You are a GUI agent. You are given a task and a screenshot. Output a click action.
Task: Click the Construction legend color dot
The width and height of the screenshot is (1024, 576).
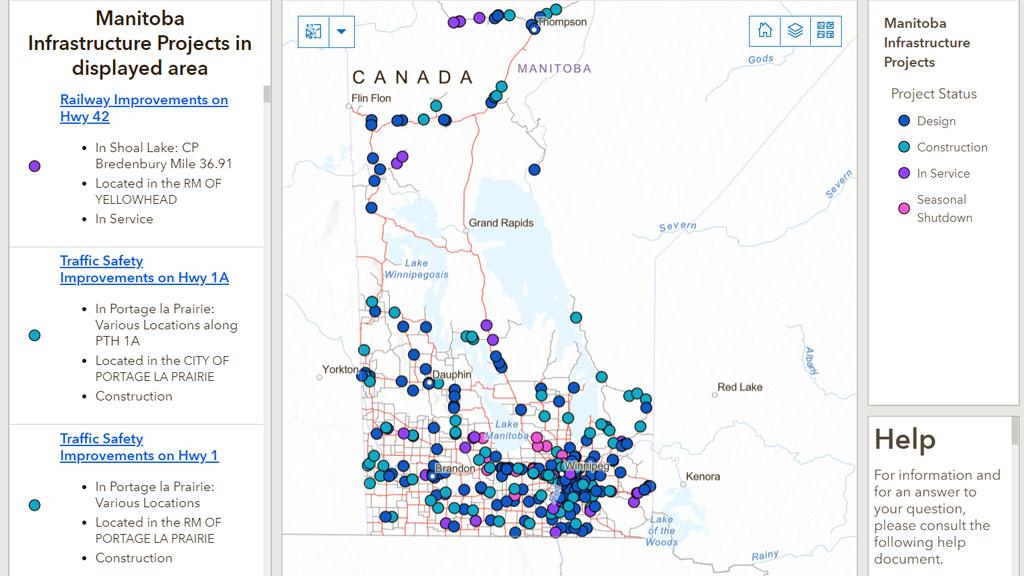point(903,147)
